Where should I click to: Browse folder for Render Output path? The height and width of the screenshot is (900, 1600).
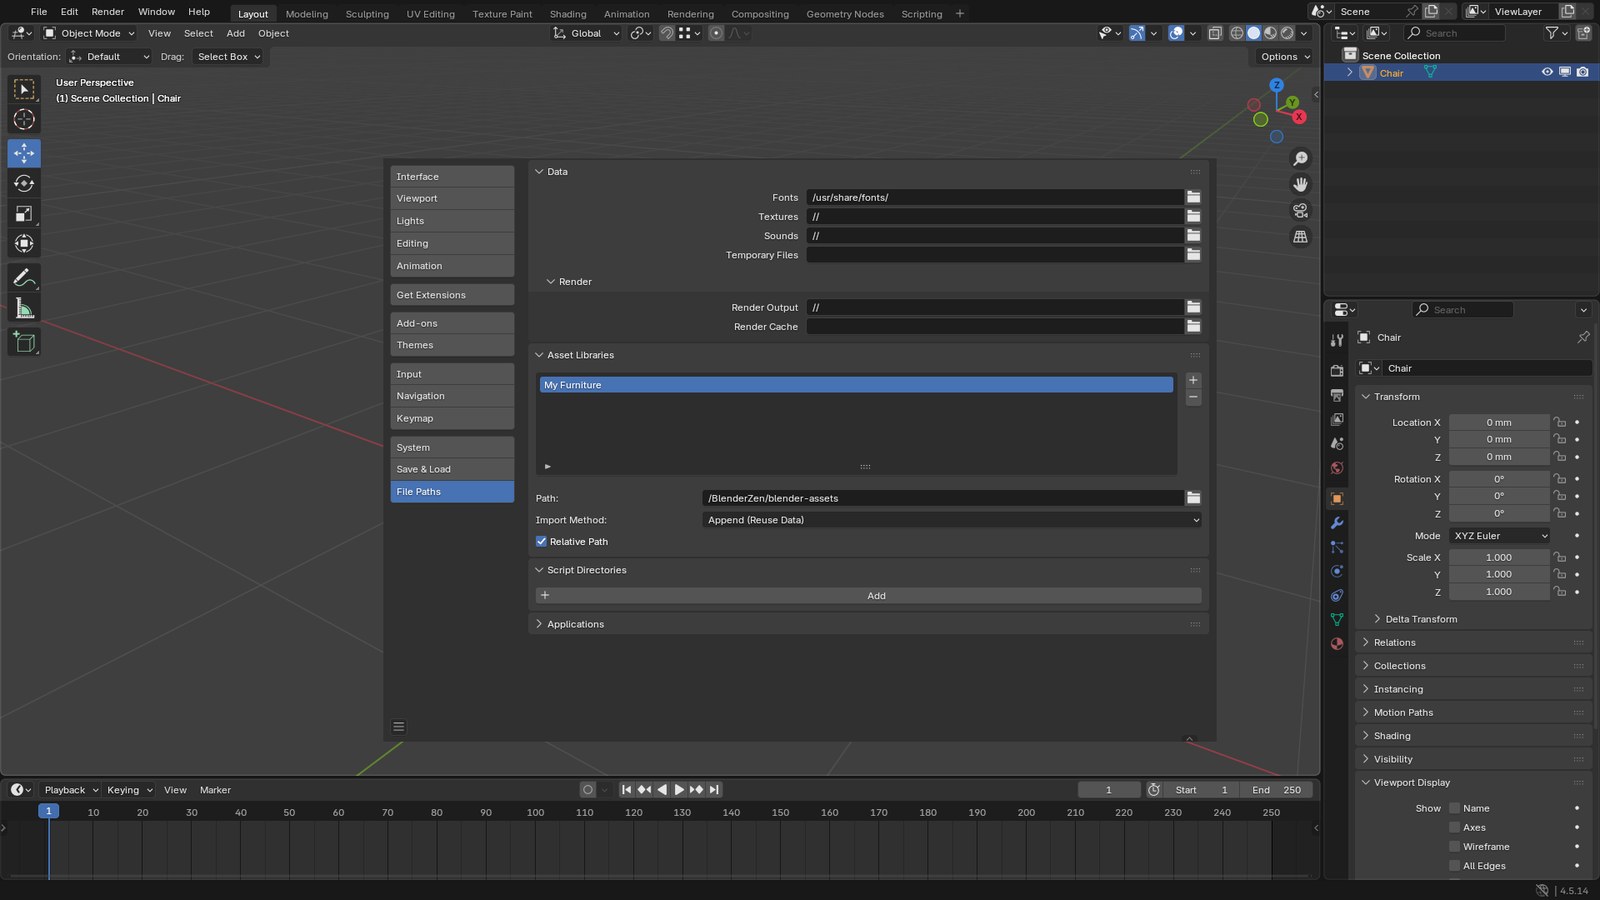(x=1193, y=307)
